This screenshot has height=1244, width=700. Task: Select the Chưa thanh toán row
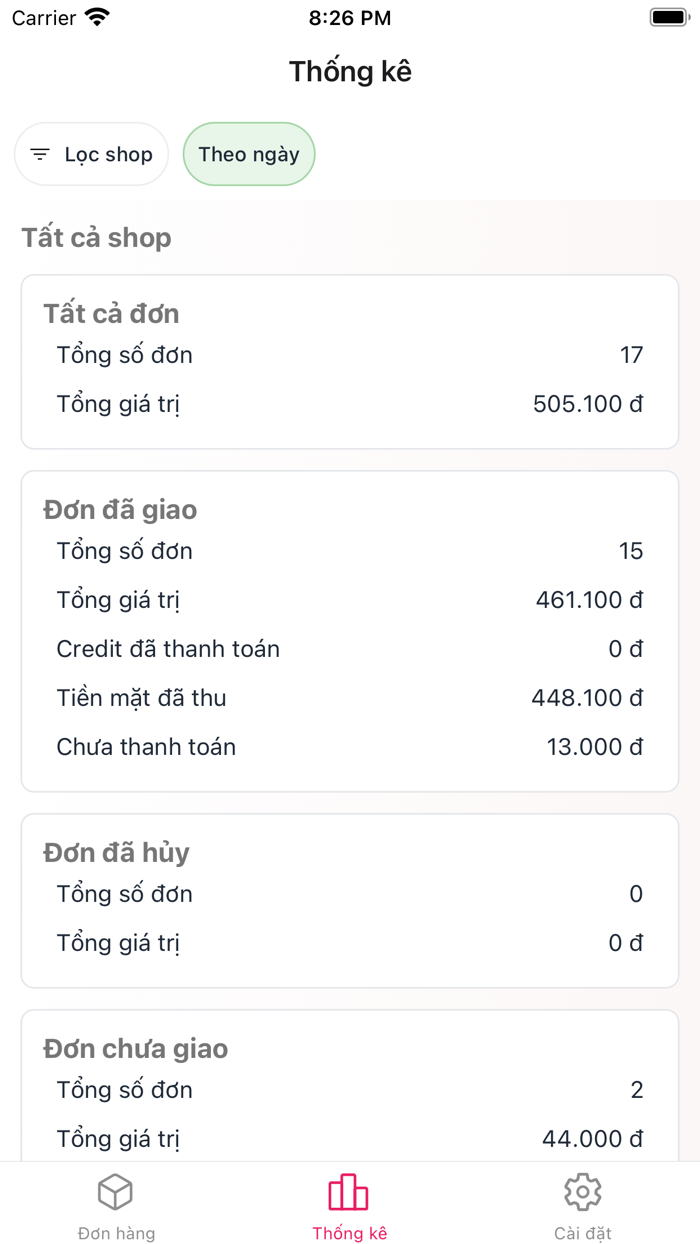tap(350, 747)
